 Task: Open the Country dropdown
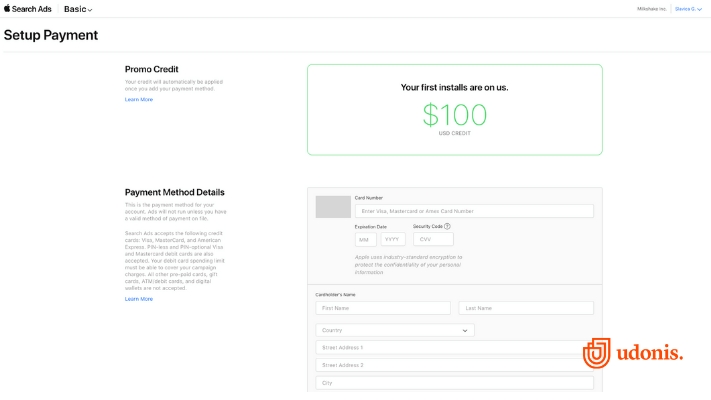click(395, 330)
